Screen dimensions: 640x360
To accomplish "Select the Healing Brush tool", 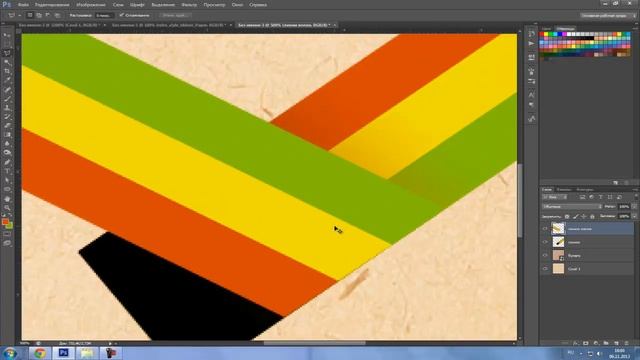I will (x=7, y=90).
